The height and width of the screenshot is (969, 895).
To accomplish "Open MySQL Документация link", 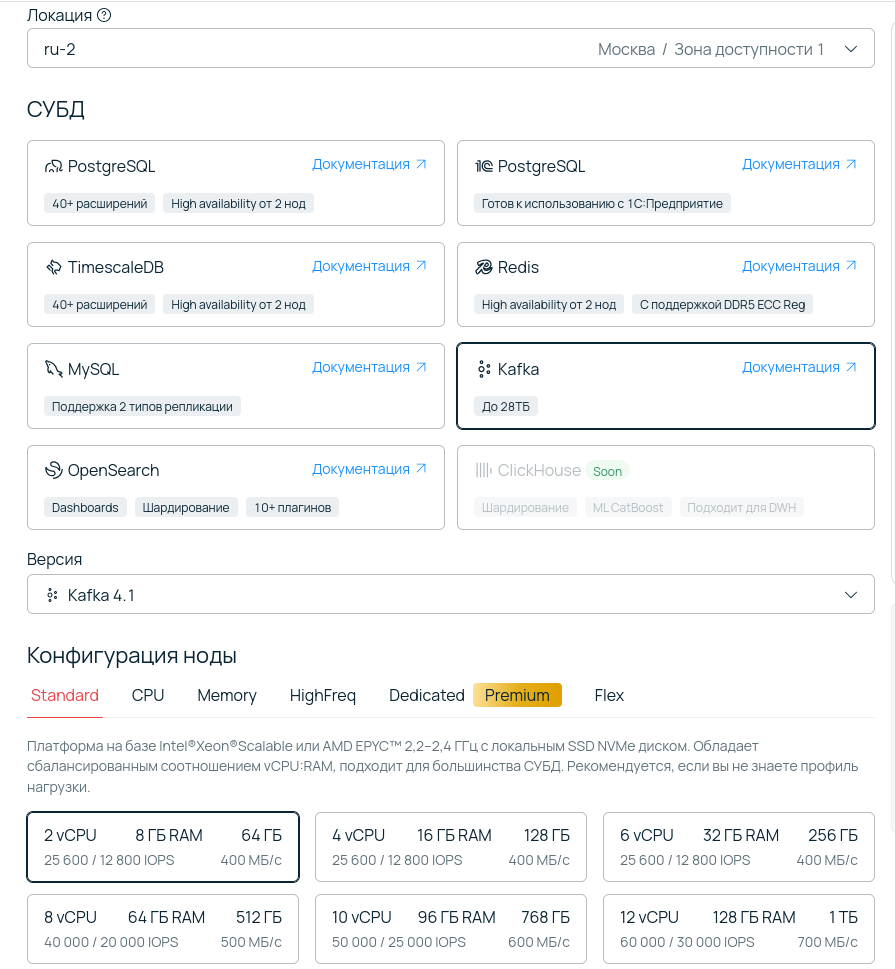I will click(369, 367).
